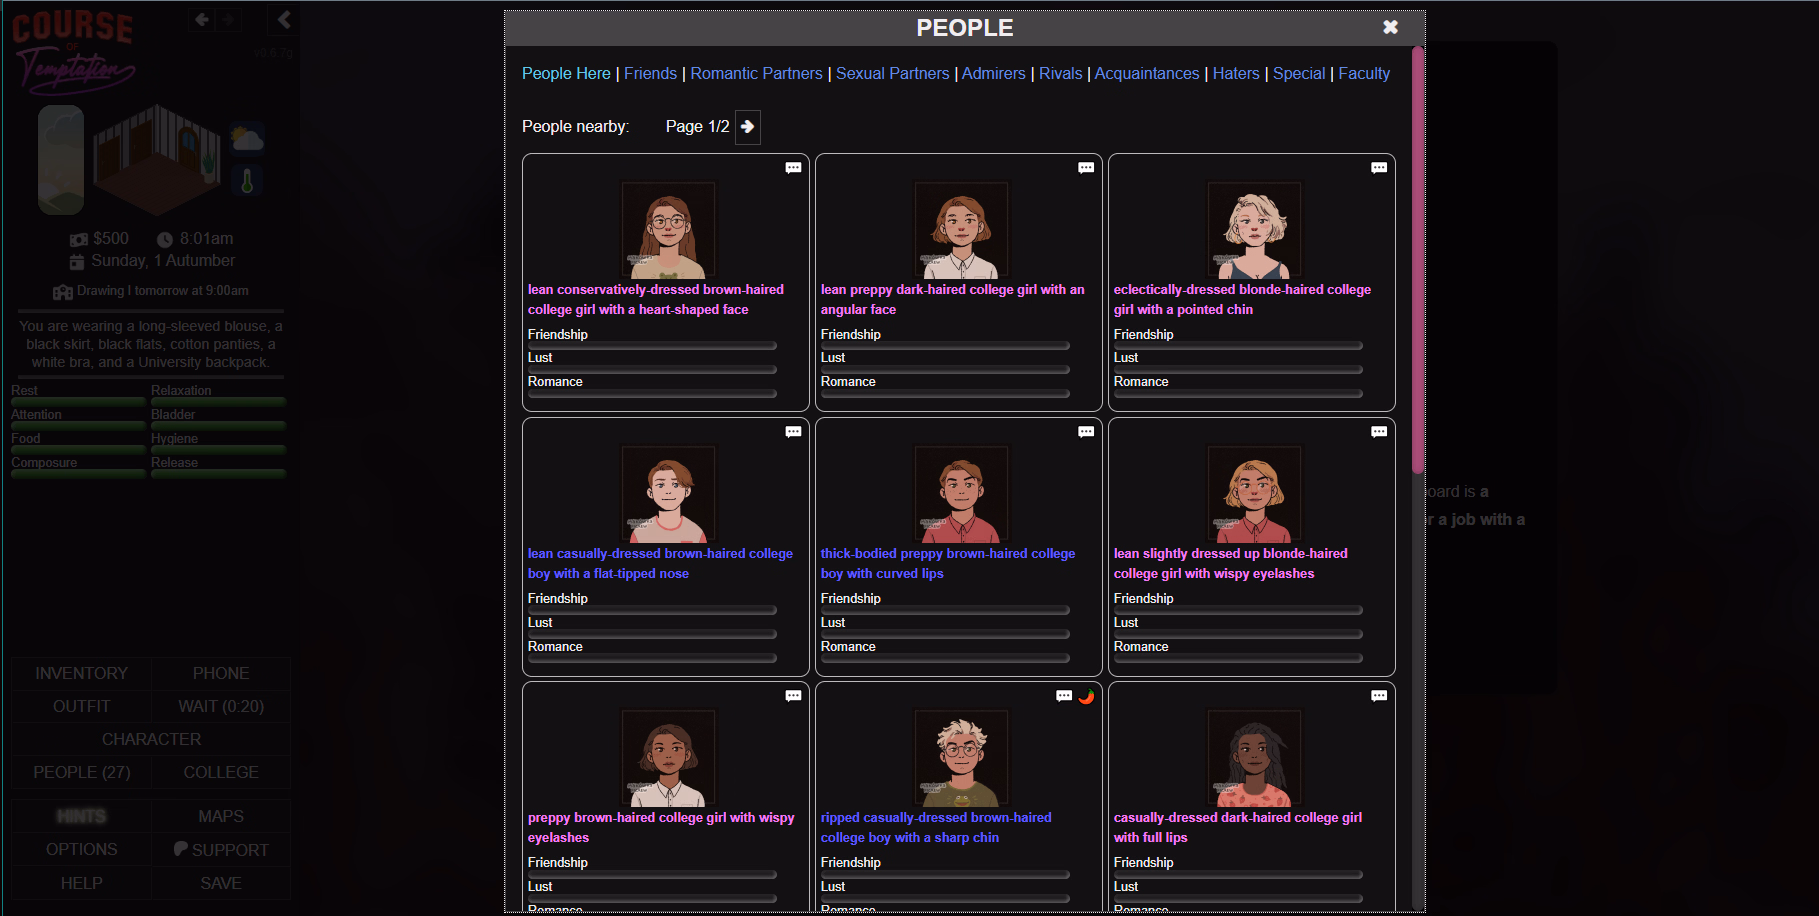Screen dimensions: 1819x916
Task: Click portrait of the eclectically-dressed blonde girl
Action: coord(1254,231)
